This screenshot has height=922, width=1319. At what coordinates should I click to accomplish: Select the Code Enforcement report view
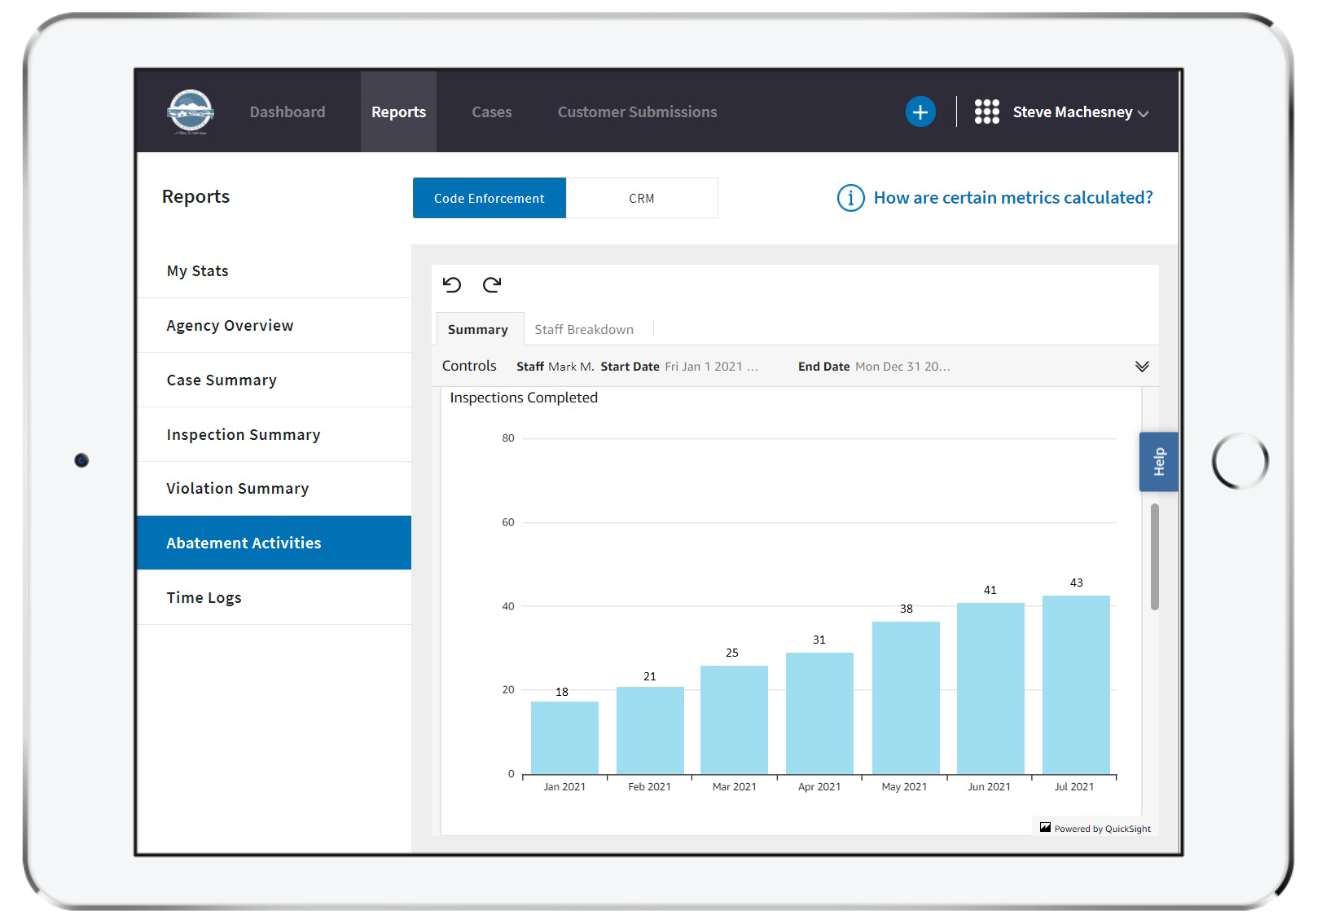click(x=489, y=197)
